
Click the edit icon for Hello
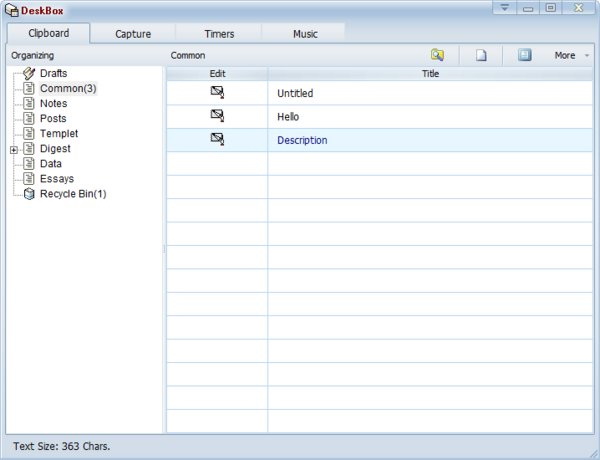tap(217, 116)
